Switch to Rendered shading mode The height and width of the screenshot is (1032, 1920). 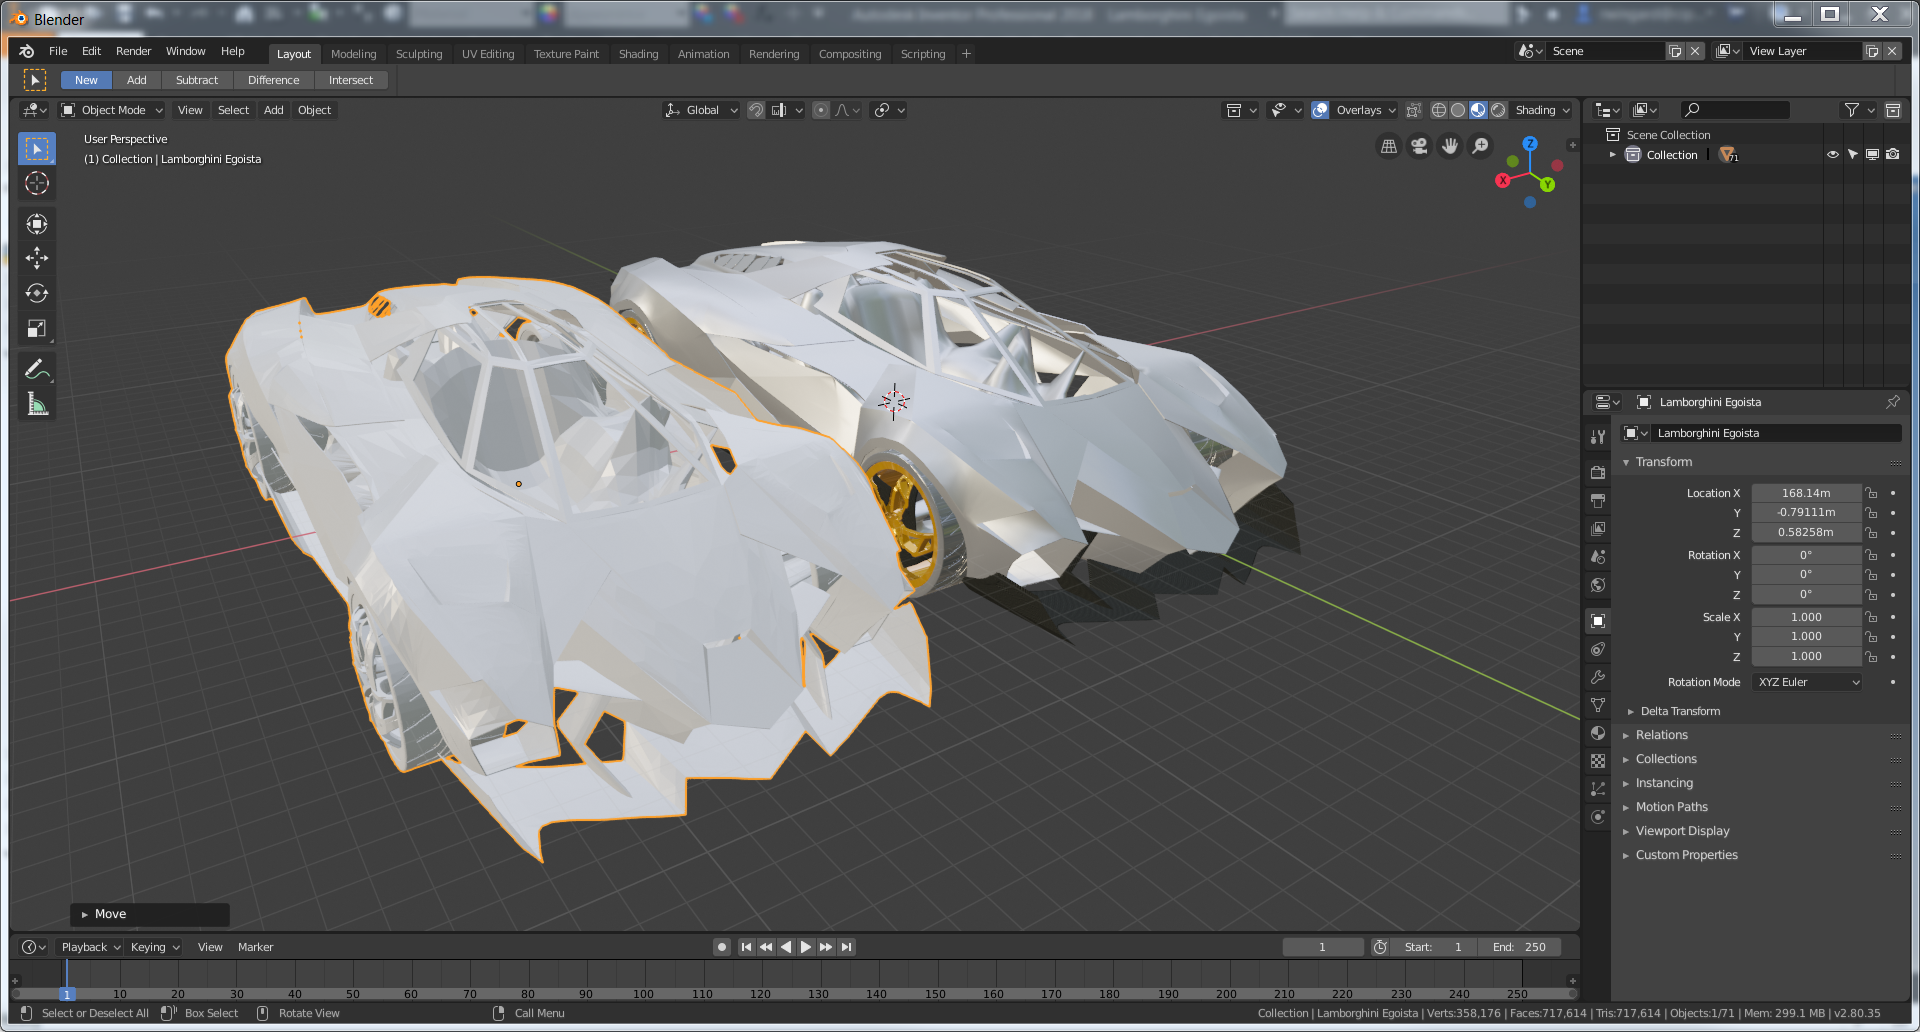coord(1498,110)
